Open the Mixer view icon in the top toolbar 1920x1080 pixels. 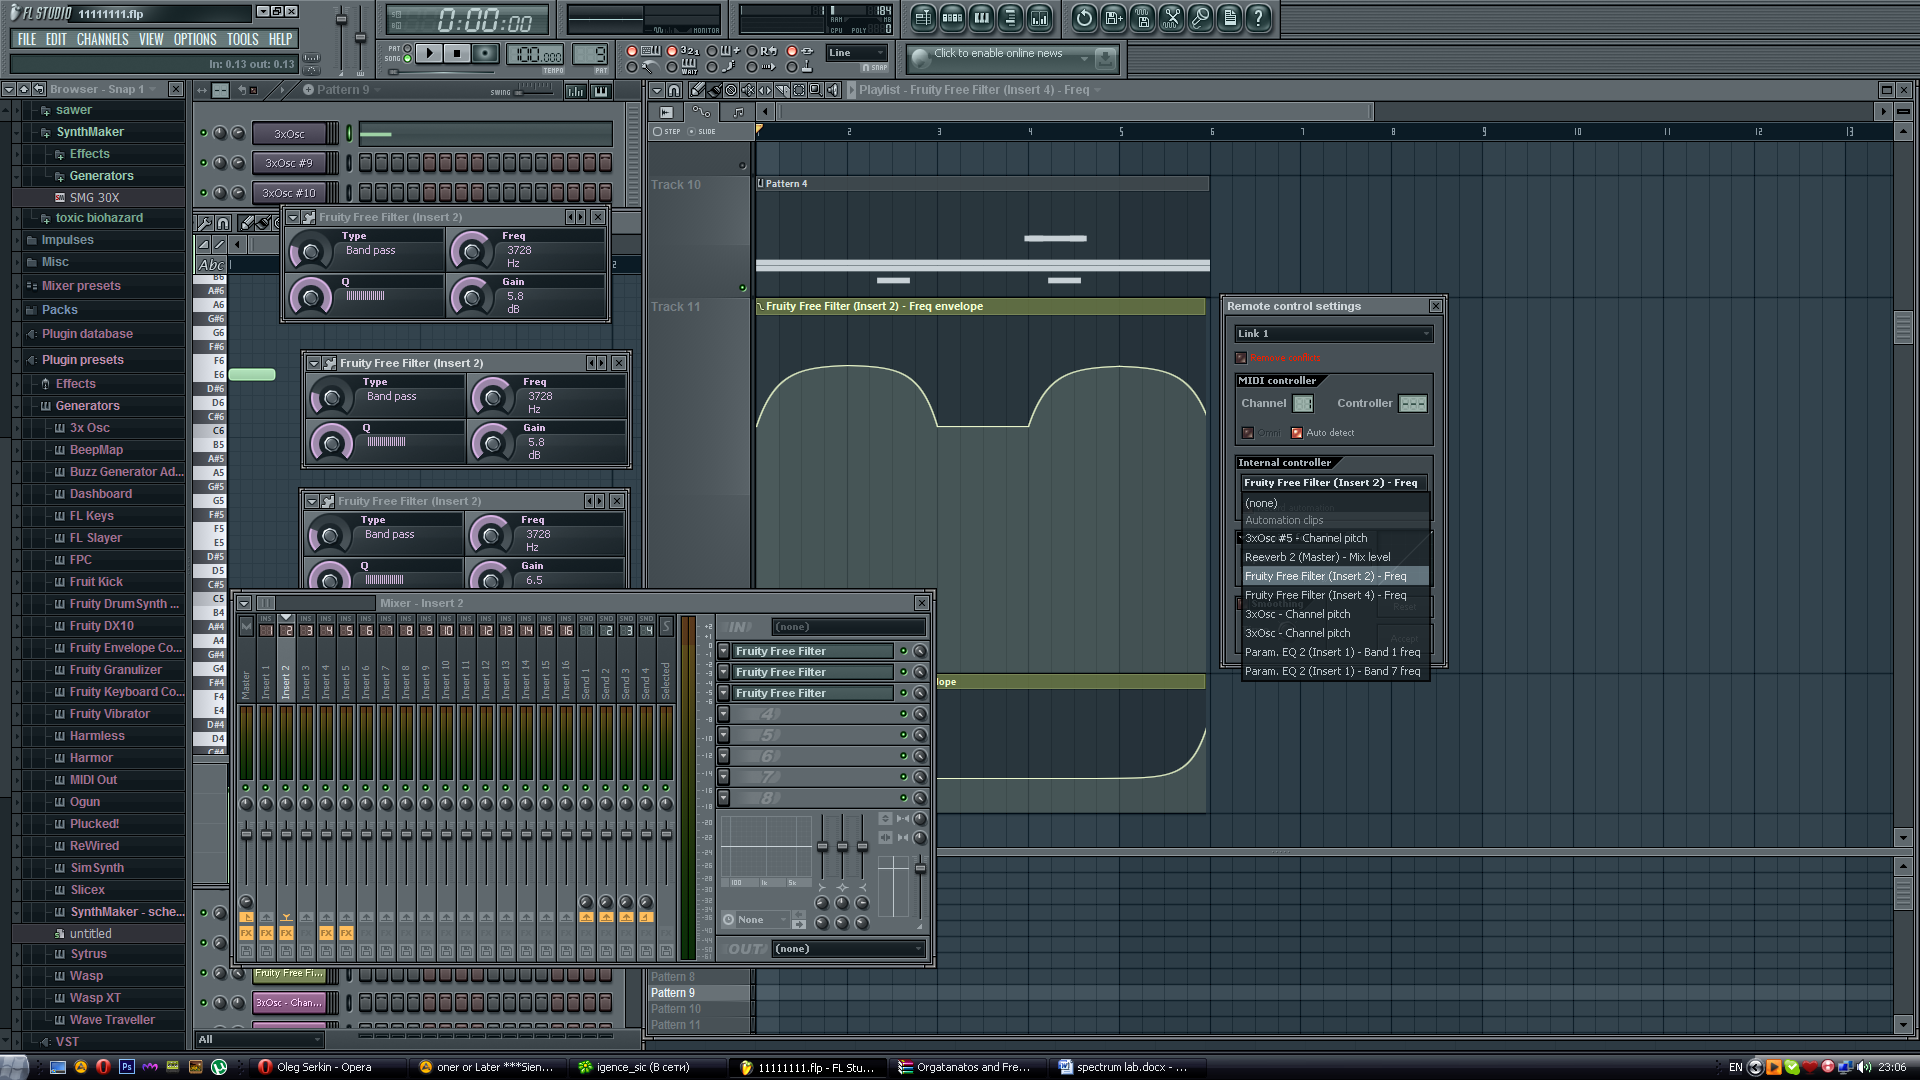click(x=1039, y=17)
